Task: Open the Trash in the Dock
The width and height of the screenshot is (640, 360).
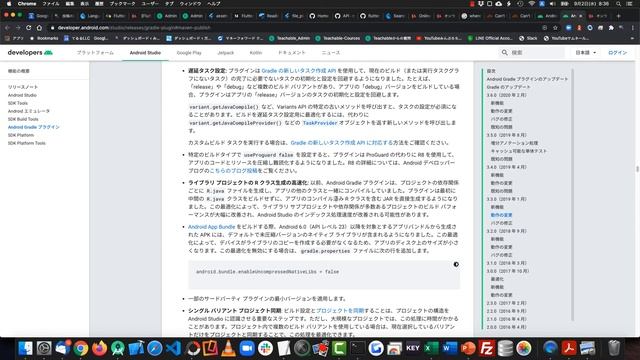Action: pos(614,348)
